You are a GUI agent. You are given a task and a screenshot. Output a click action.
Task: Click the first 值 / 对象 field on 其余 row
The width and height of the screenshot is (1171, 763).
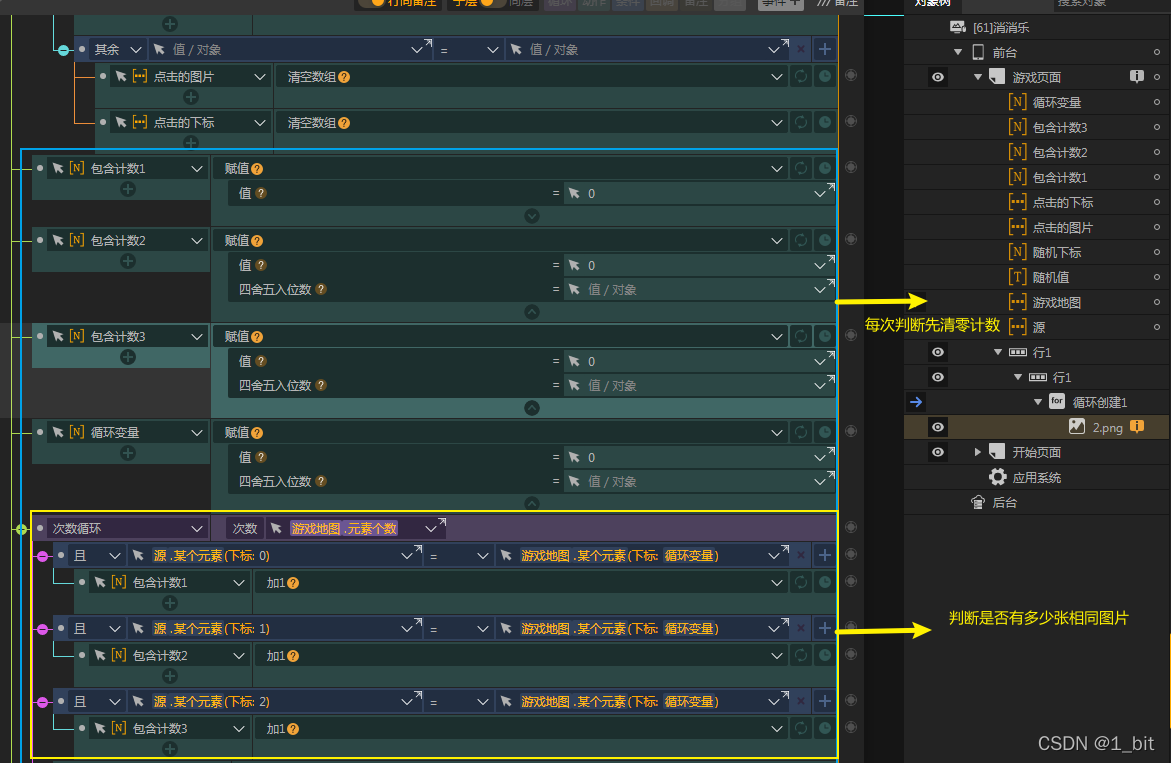tap(290, 49)
